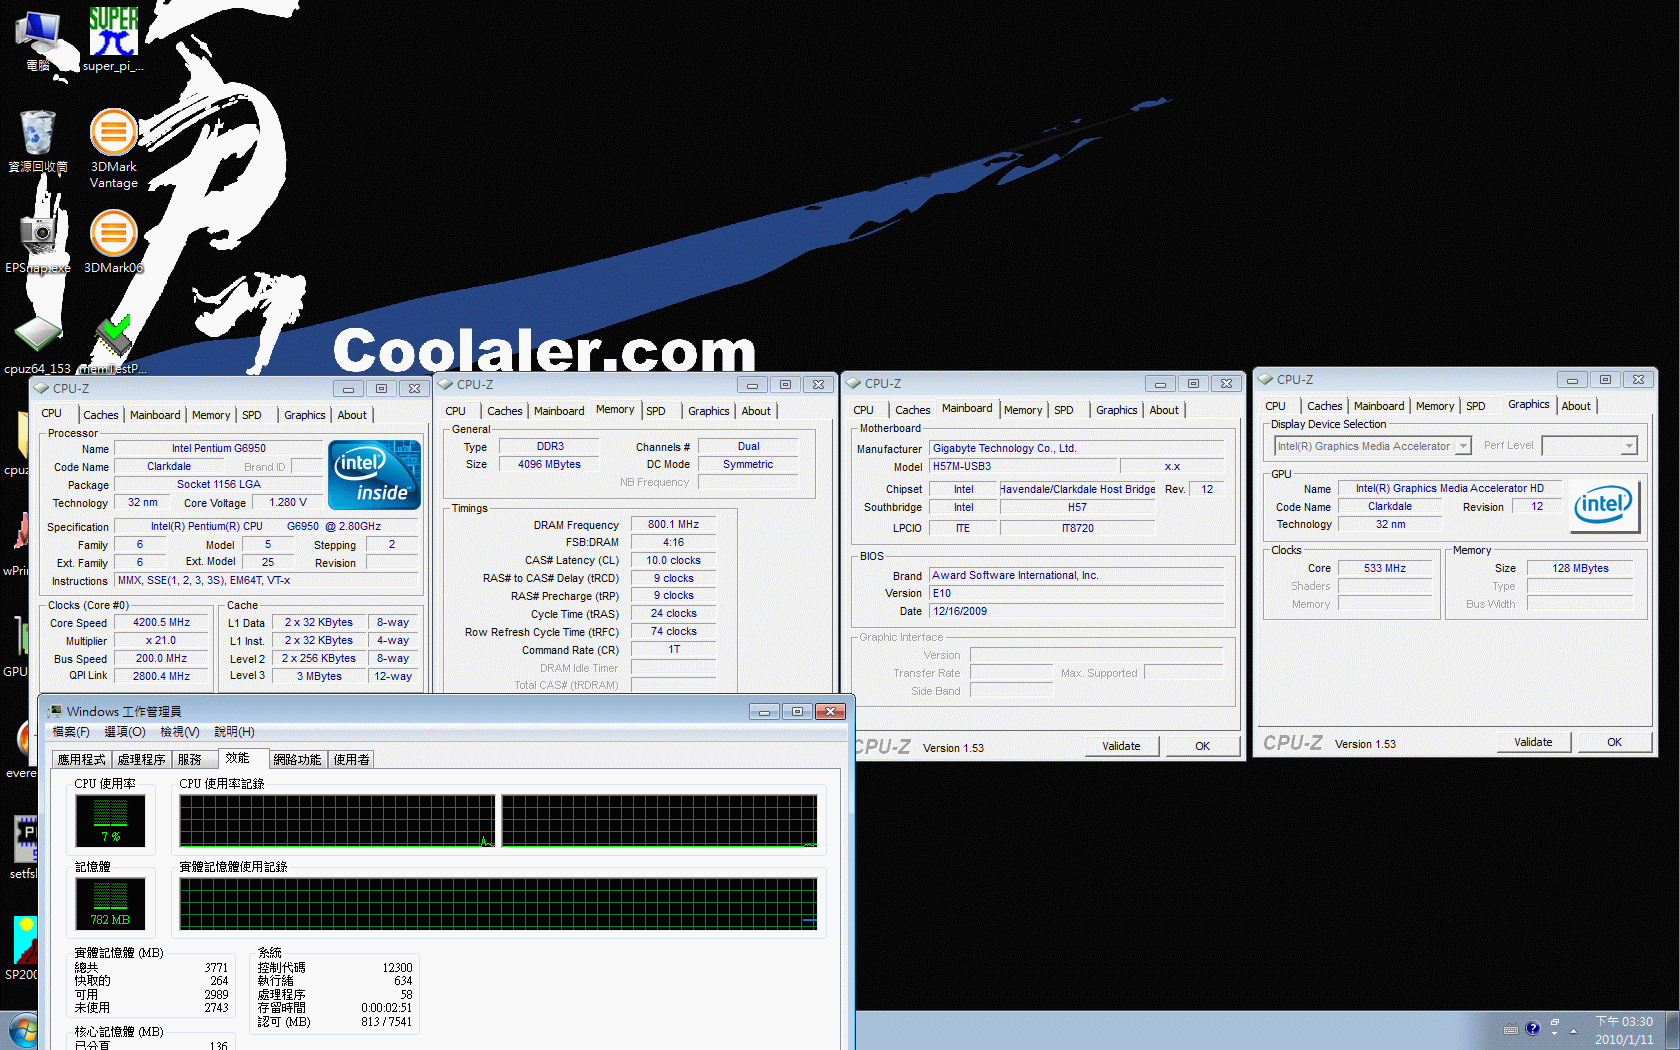This screenshot has width=1680, height=1050.
Task: Click the GPU Core clock 533 MHz
Action: (x=1385, y=568)
